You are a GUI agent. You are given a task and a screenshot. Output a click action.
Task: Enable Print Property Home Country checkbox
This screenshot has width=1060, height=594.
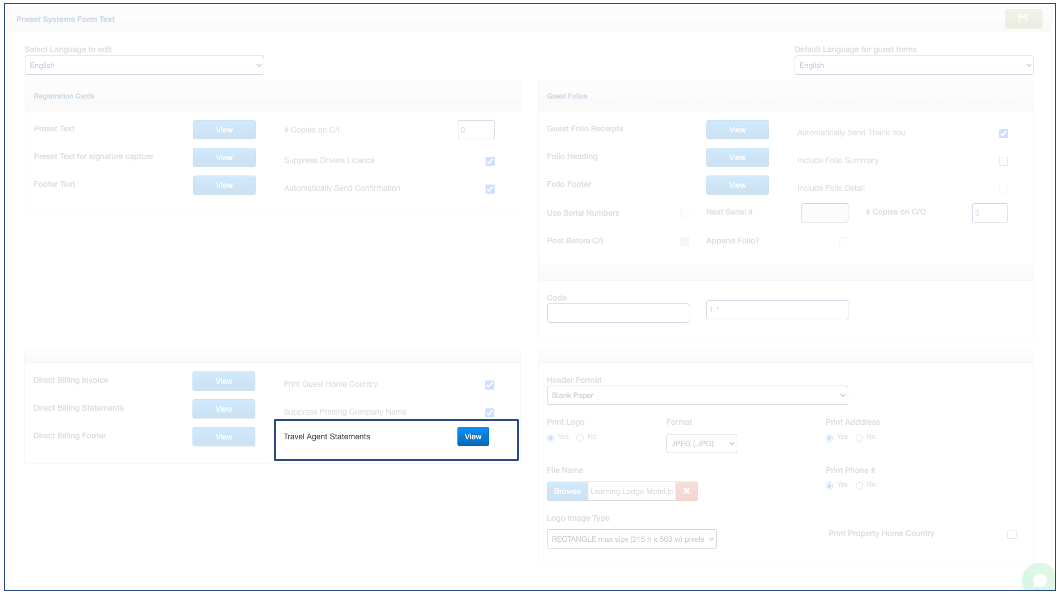(1011, 535)
